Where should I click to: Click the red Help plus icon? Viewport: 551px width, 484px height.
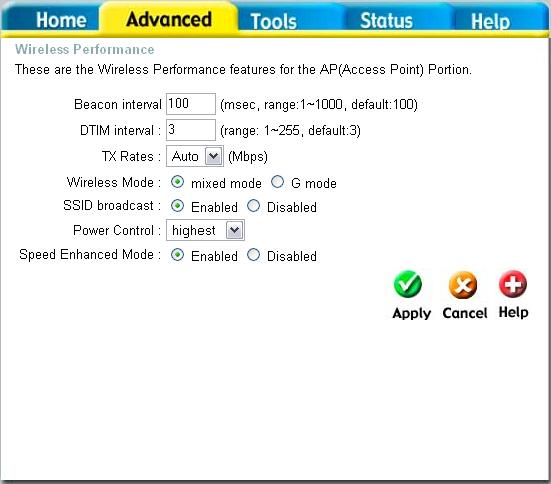(x=513, y=284)
